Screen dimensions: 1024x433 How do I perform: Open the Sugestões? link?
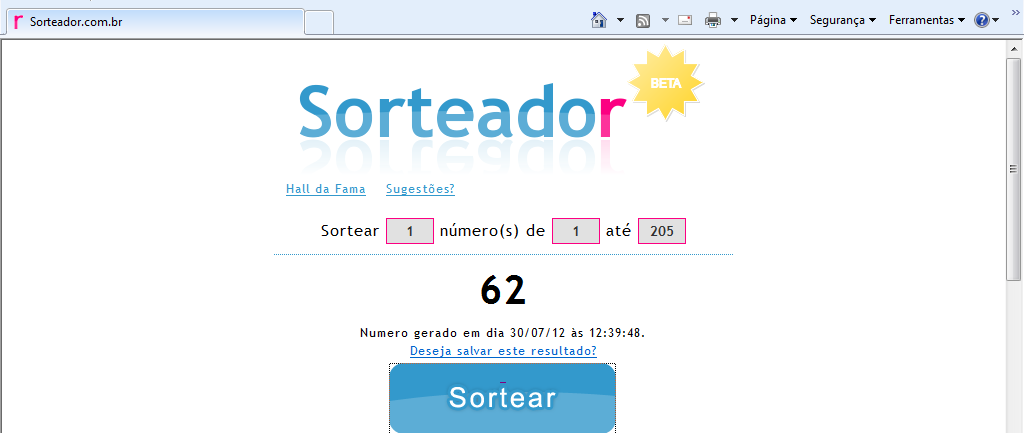click(420, 189)
